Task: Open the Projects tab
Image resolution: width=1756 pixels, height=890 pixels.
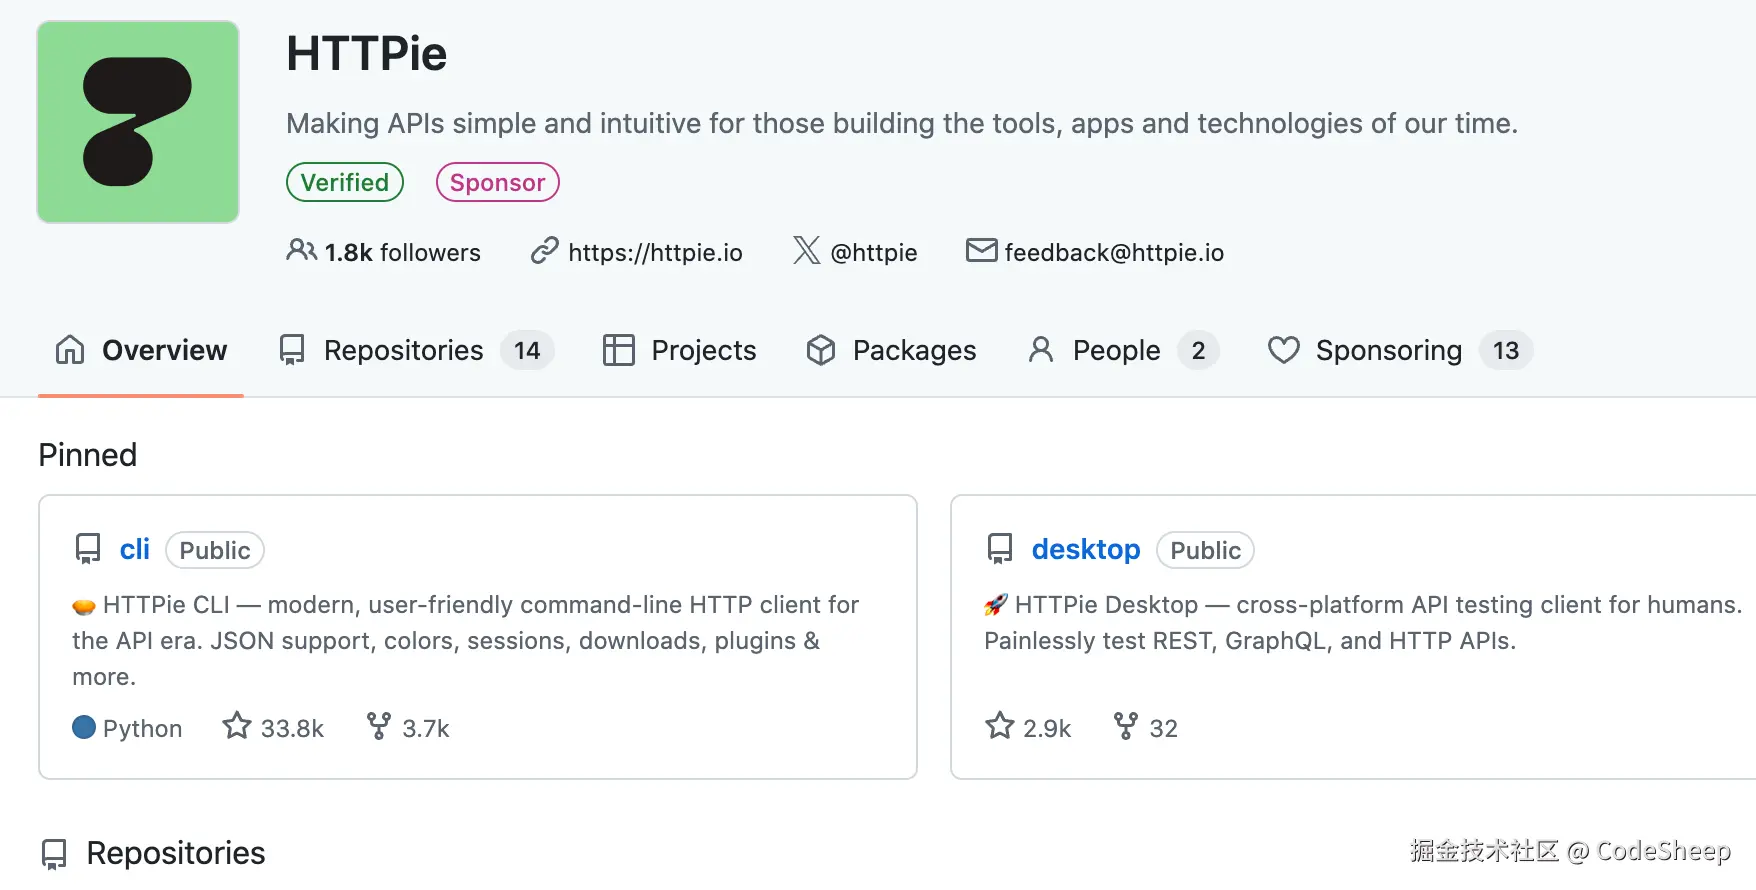Action: coord(680,350)
